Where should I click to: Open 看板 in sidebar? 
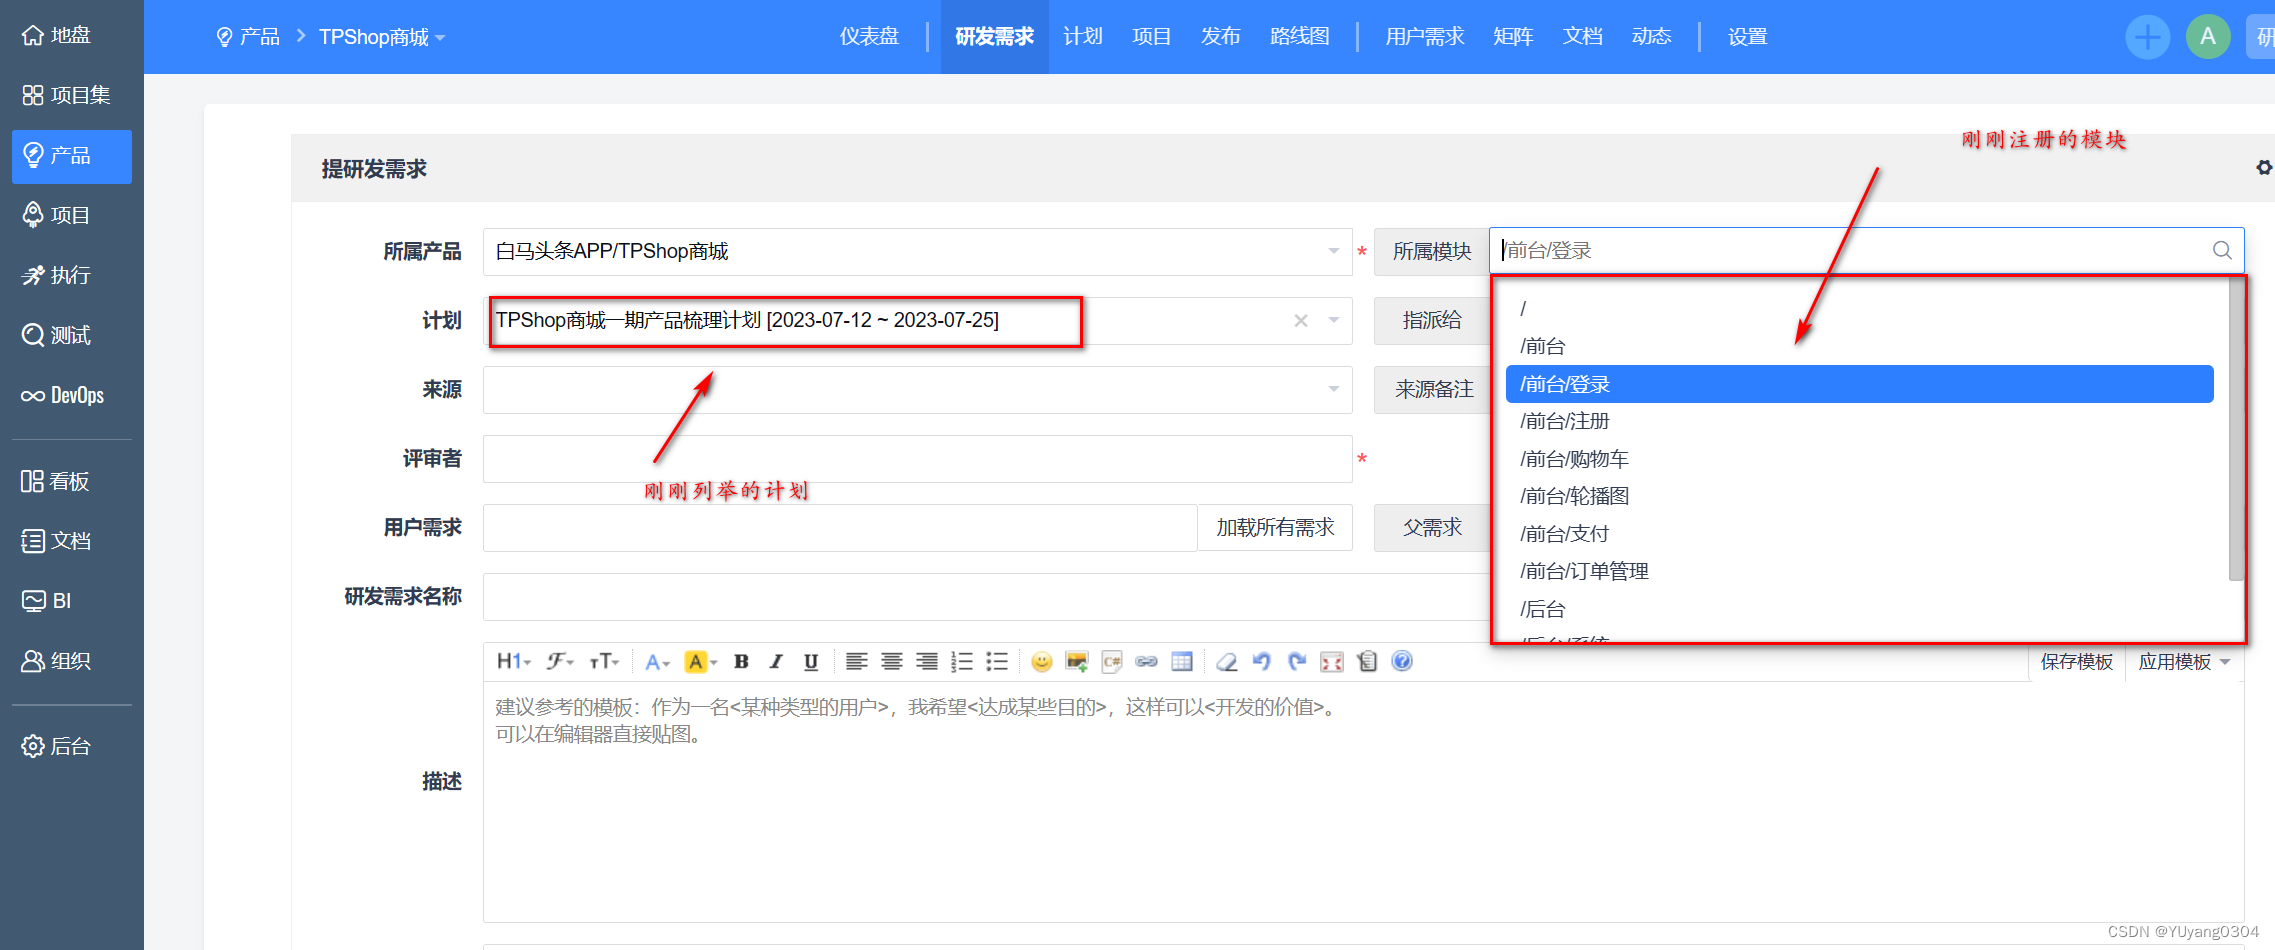tap(72, 482)
